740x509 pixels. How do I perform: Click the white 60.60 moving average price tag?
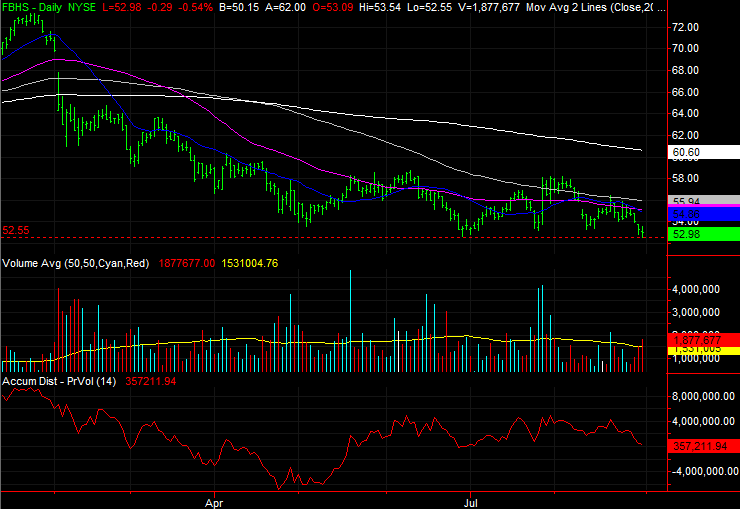pyautogui.click(x=704, y=152)
